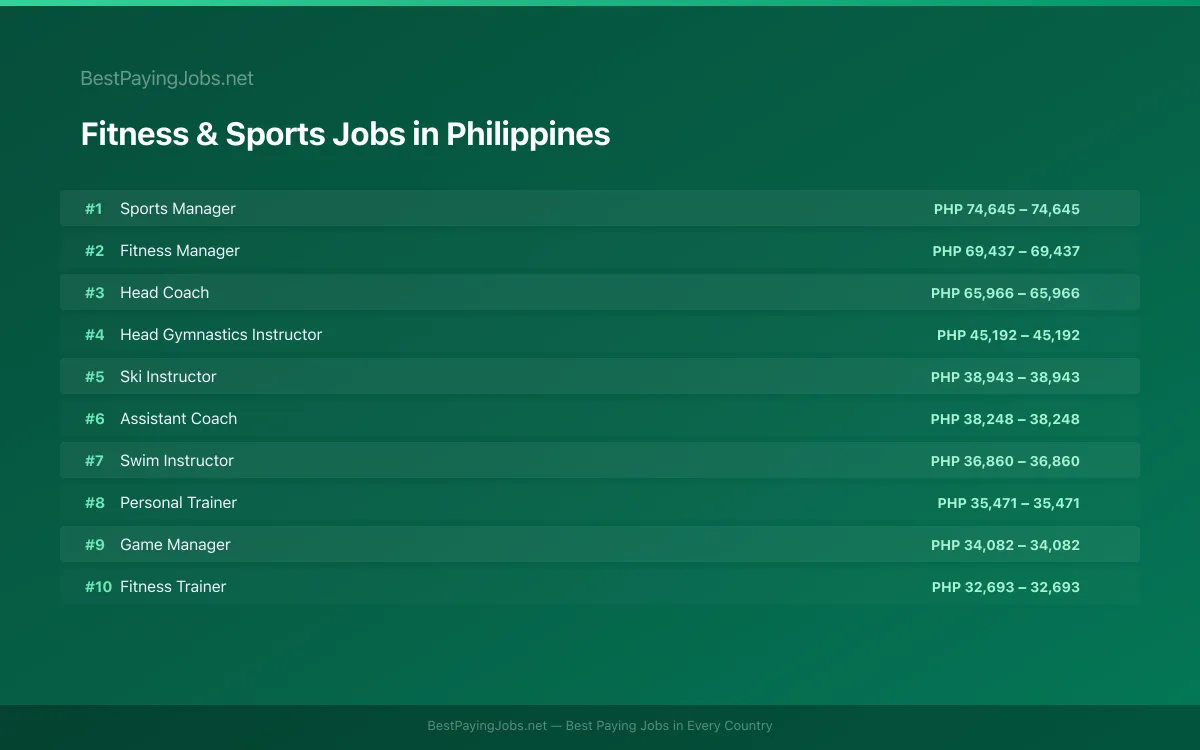Image resolution: width=1200 pixels, height=750 pixels.
Task: Click rank number #9
Action: tap(94, 545)
